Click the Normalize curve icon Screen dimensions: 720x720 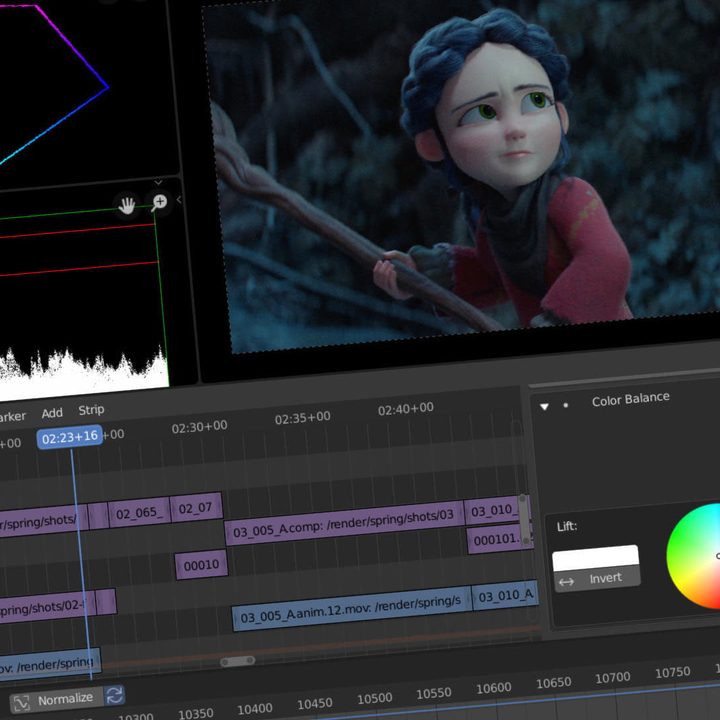click(x=22, y=701)
